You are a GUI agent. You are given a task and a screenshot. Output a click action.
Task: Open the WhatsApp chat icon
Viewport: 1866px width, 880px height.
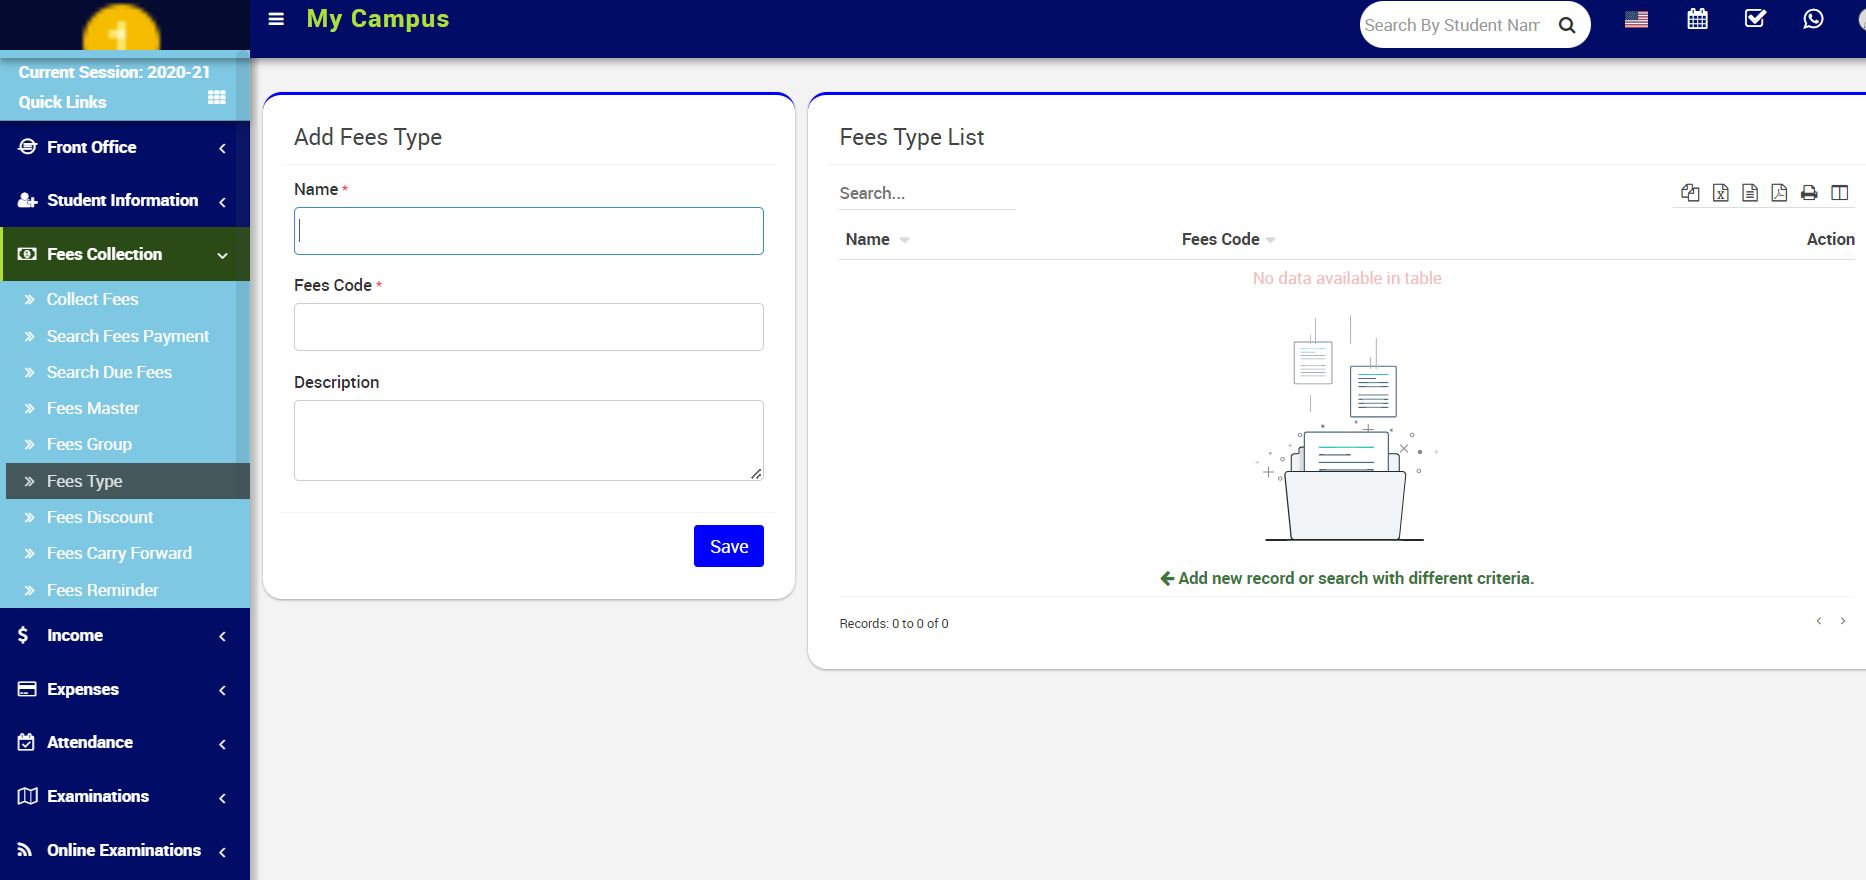coord(1813,19)
